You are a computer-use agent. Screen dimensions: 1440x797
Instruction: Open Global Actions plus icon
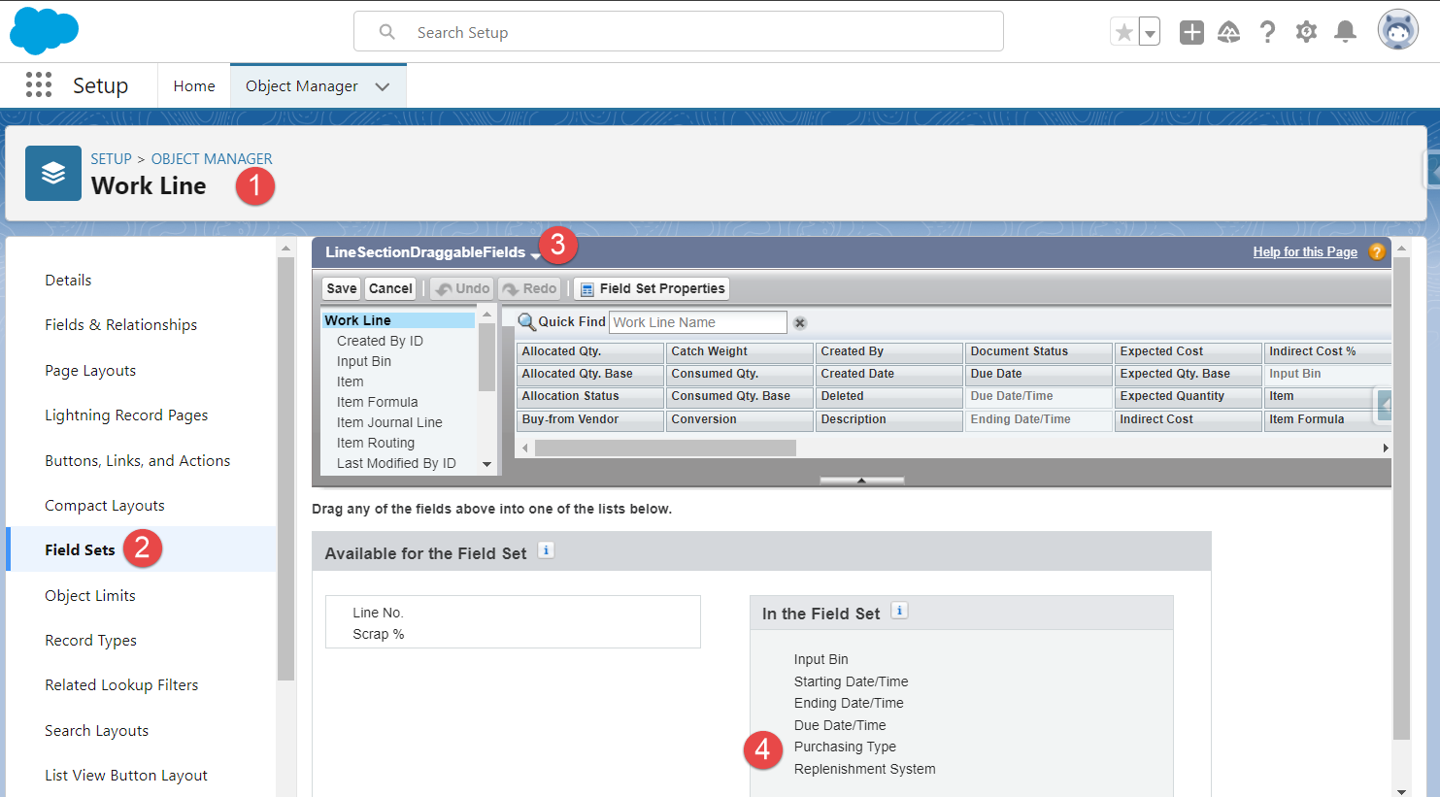(x=1191, y=32)
